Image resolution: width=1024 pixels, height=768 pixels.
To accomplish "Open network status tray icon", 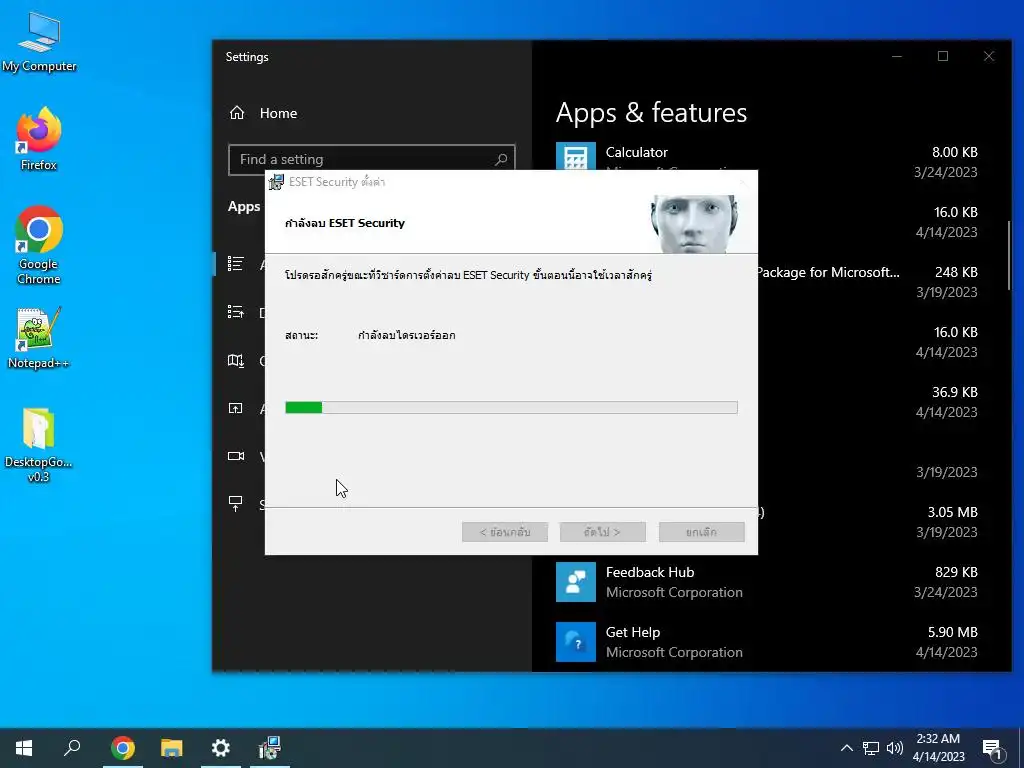I will pyautogui.click(x=871, y=748).
